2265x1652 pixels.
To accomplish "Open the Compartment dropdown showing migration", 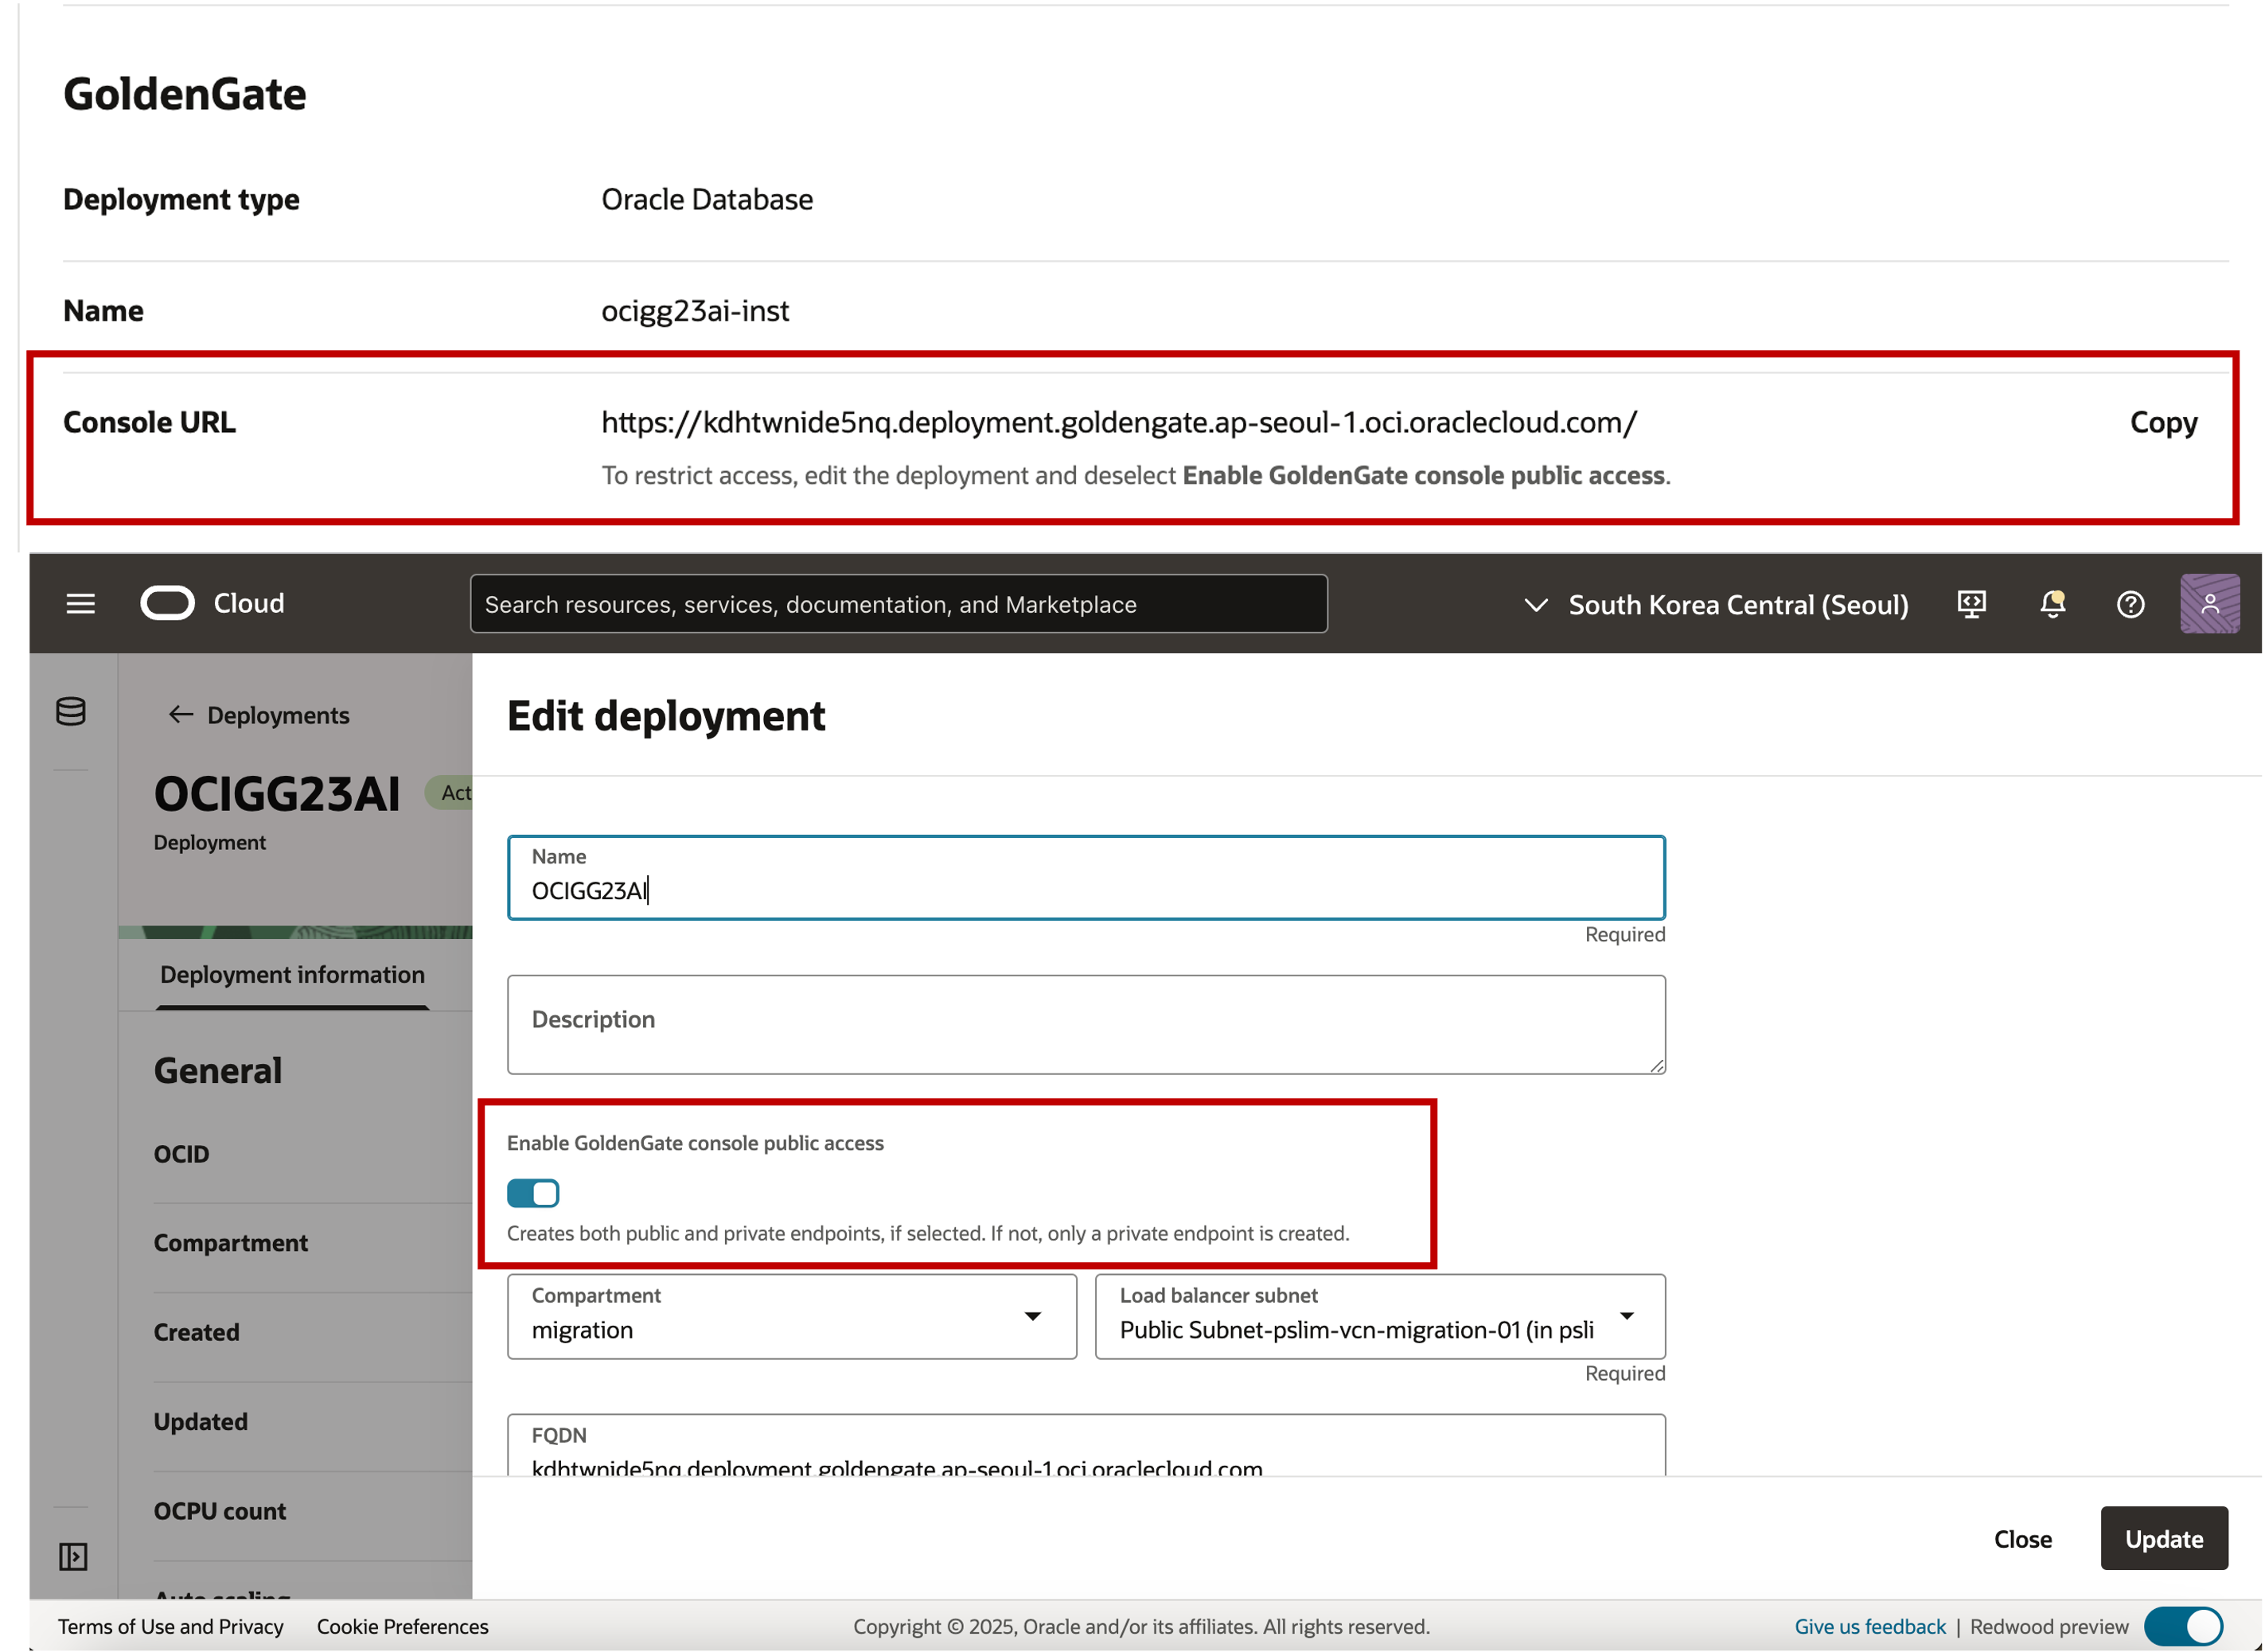I will (792, 1317).
